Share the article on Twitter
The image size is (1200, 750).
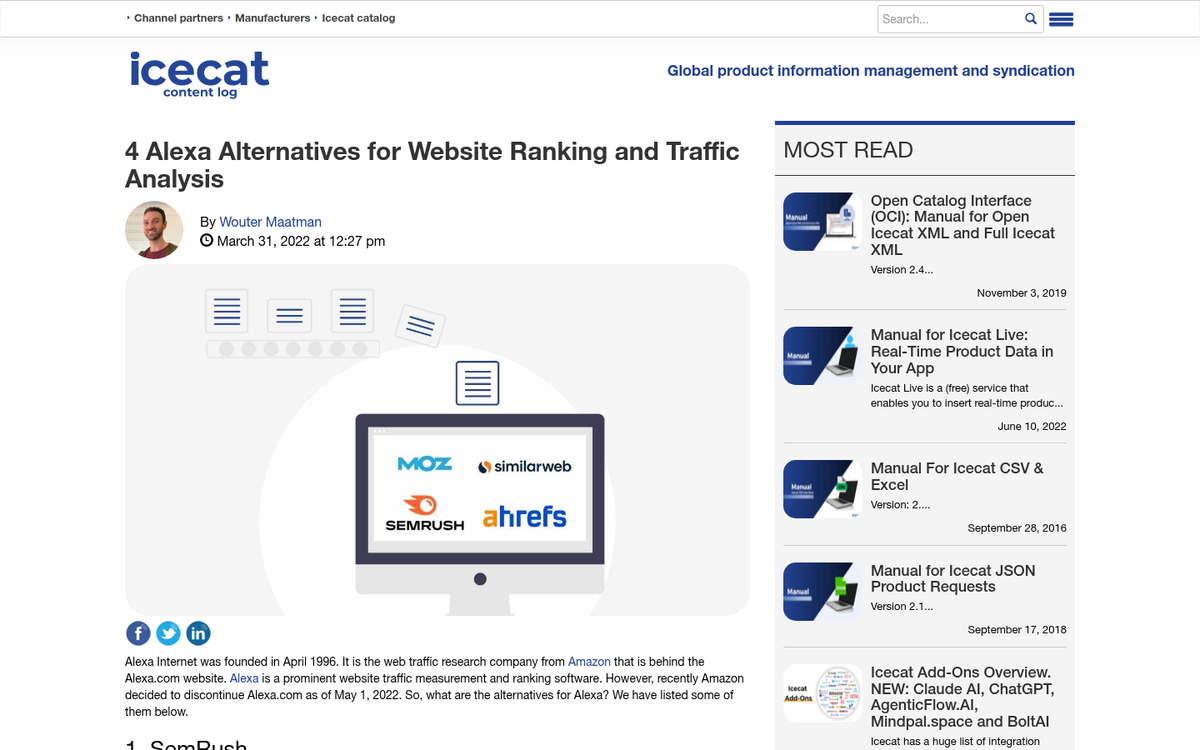[x=168, y=633]
